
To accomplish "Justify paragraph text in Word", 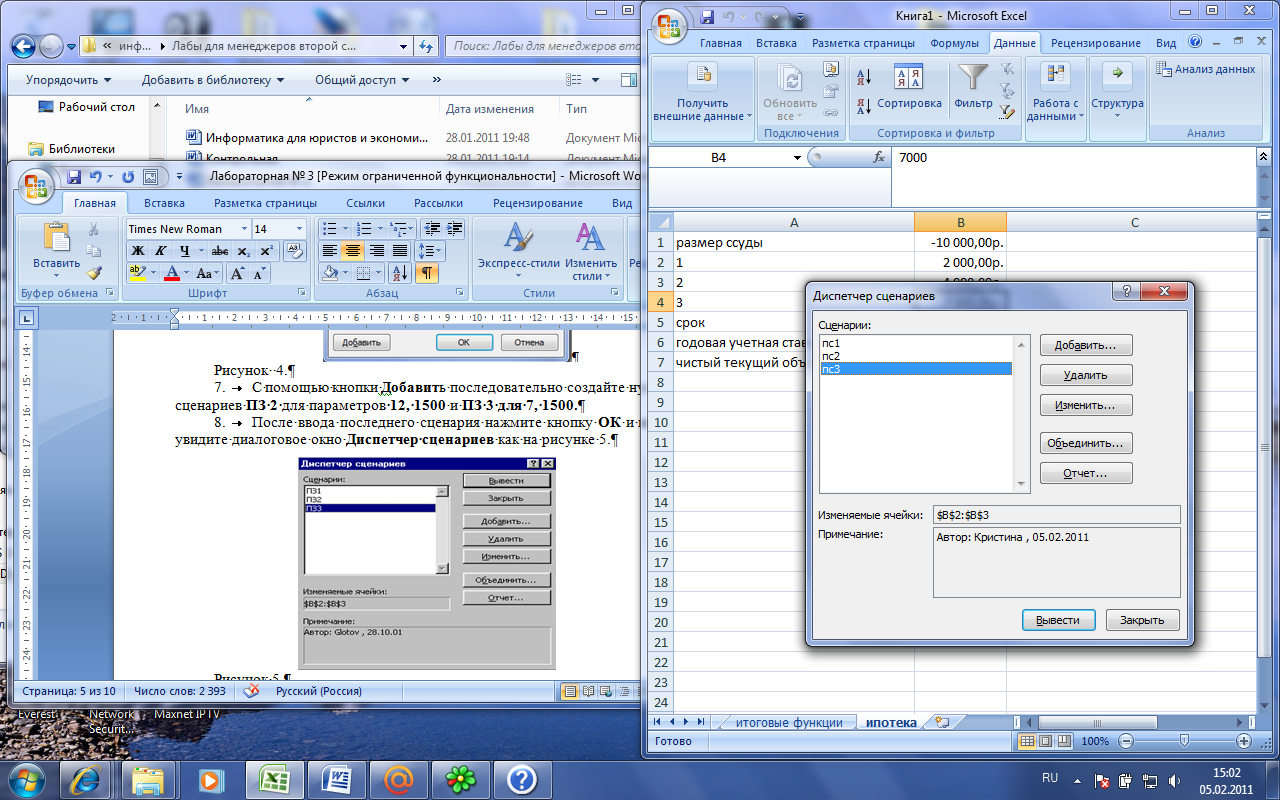I will [x=400, y=251].
